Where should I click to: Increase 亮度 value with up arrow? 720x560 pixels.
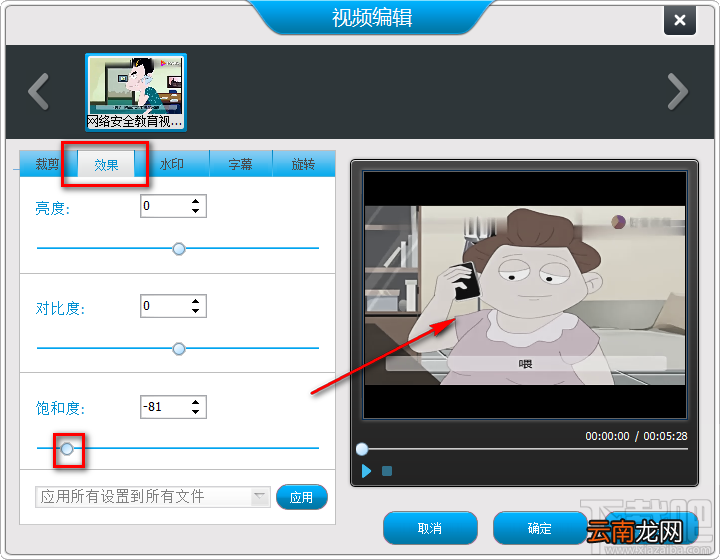point(196,201)
